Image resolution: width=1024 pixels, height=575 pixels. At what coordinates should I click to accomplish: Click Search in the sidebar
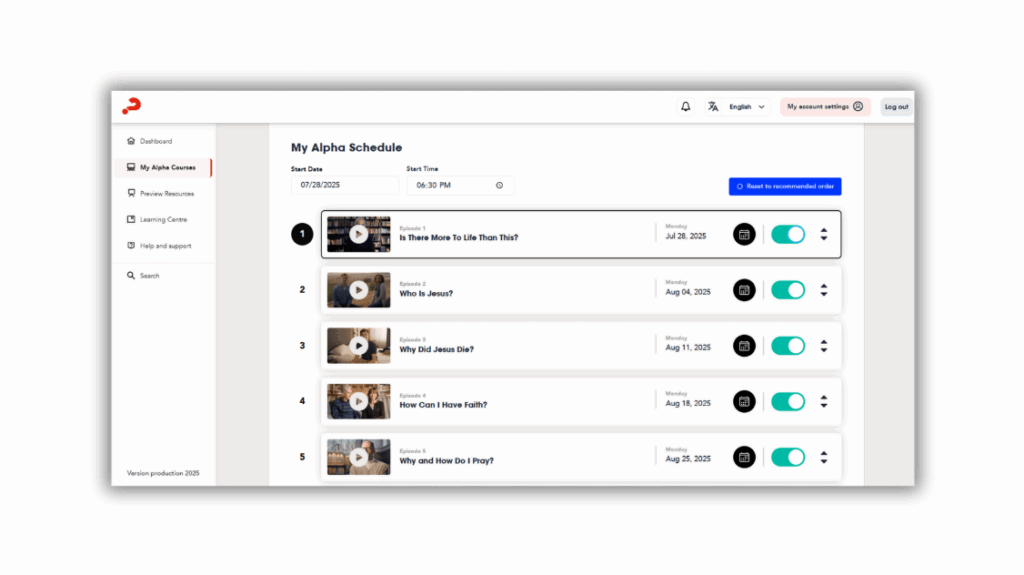click(144, 276)
